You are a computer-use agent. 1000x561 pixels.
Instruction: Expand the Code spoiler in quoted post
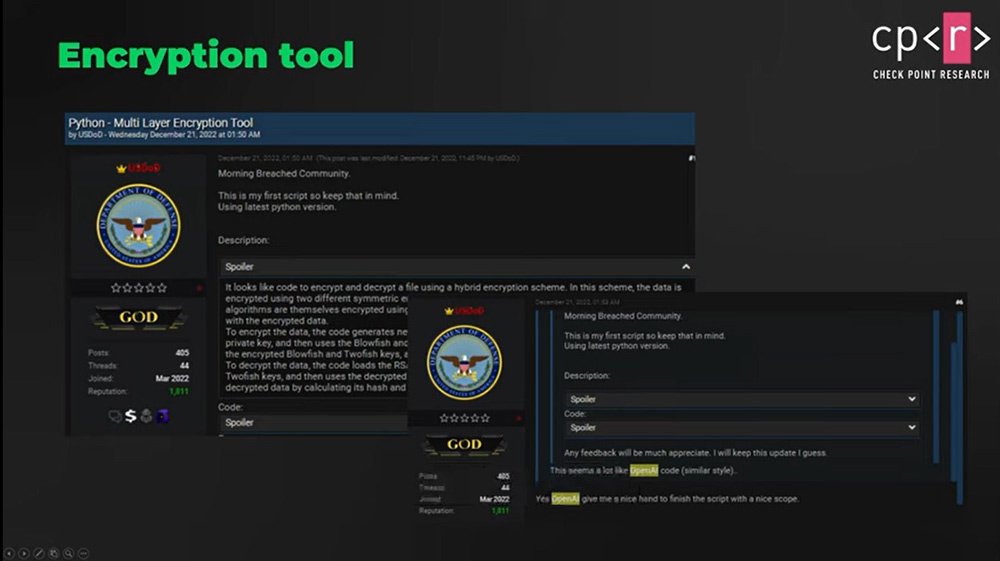tap(740, 427)
